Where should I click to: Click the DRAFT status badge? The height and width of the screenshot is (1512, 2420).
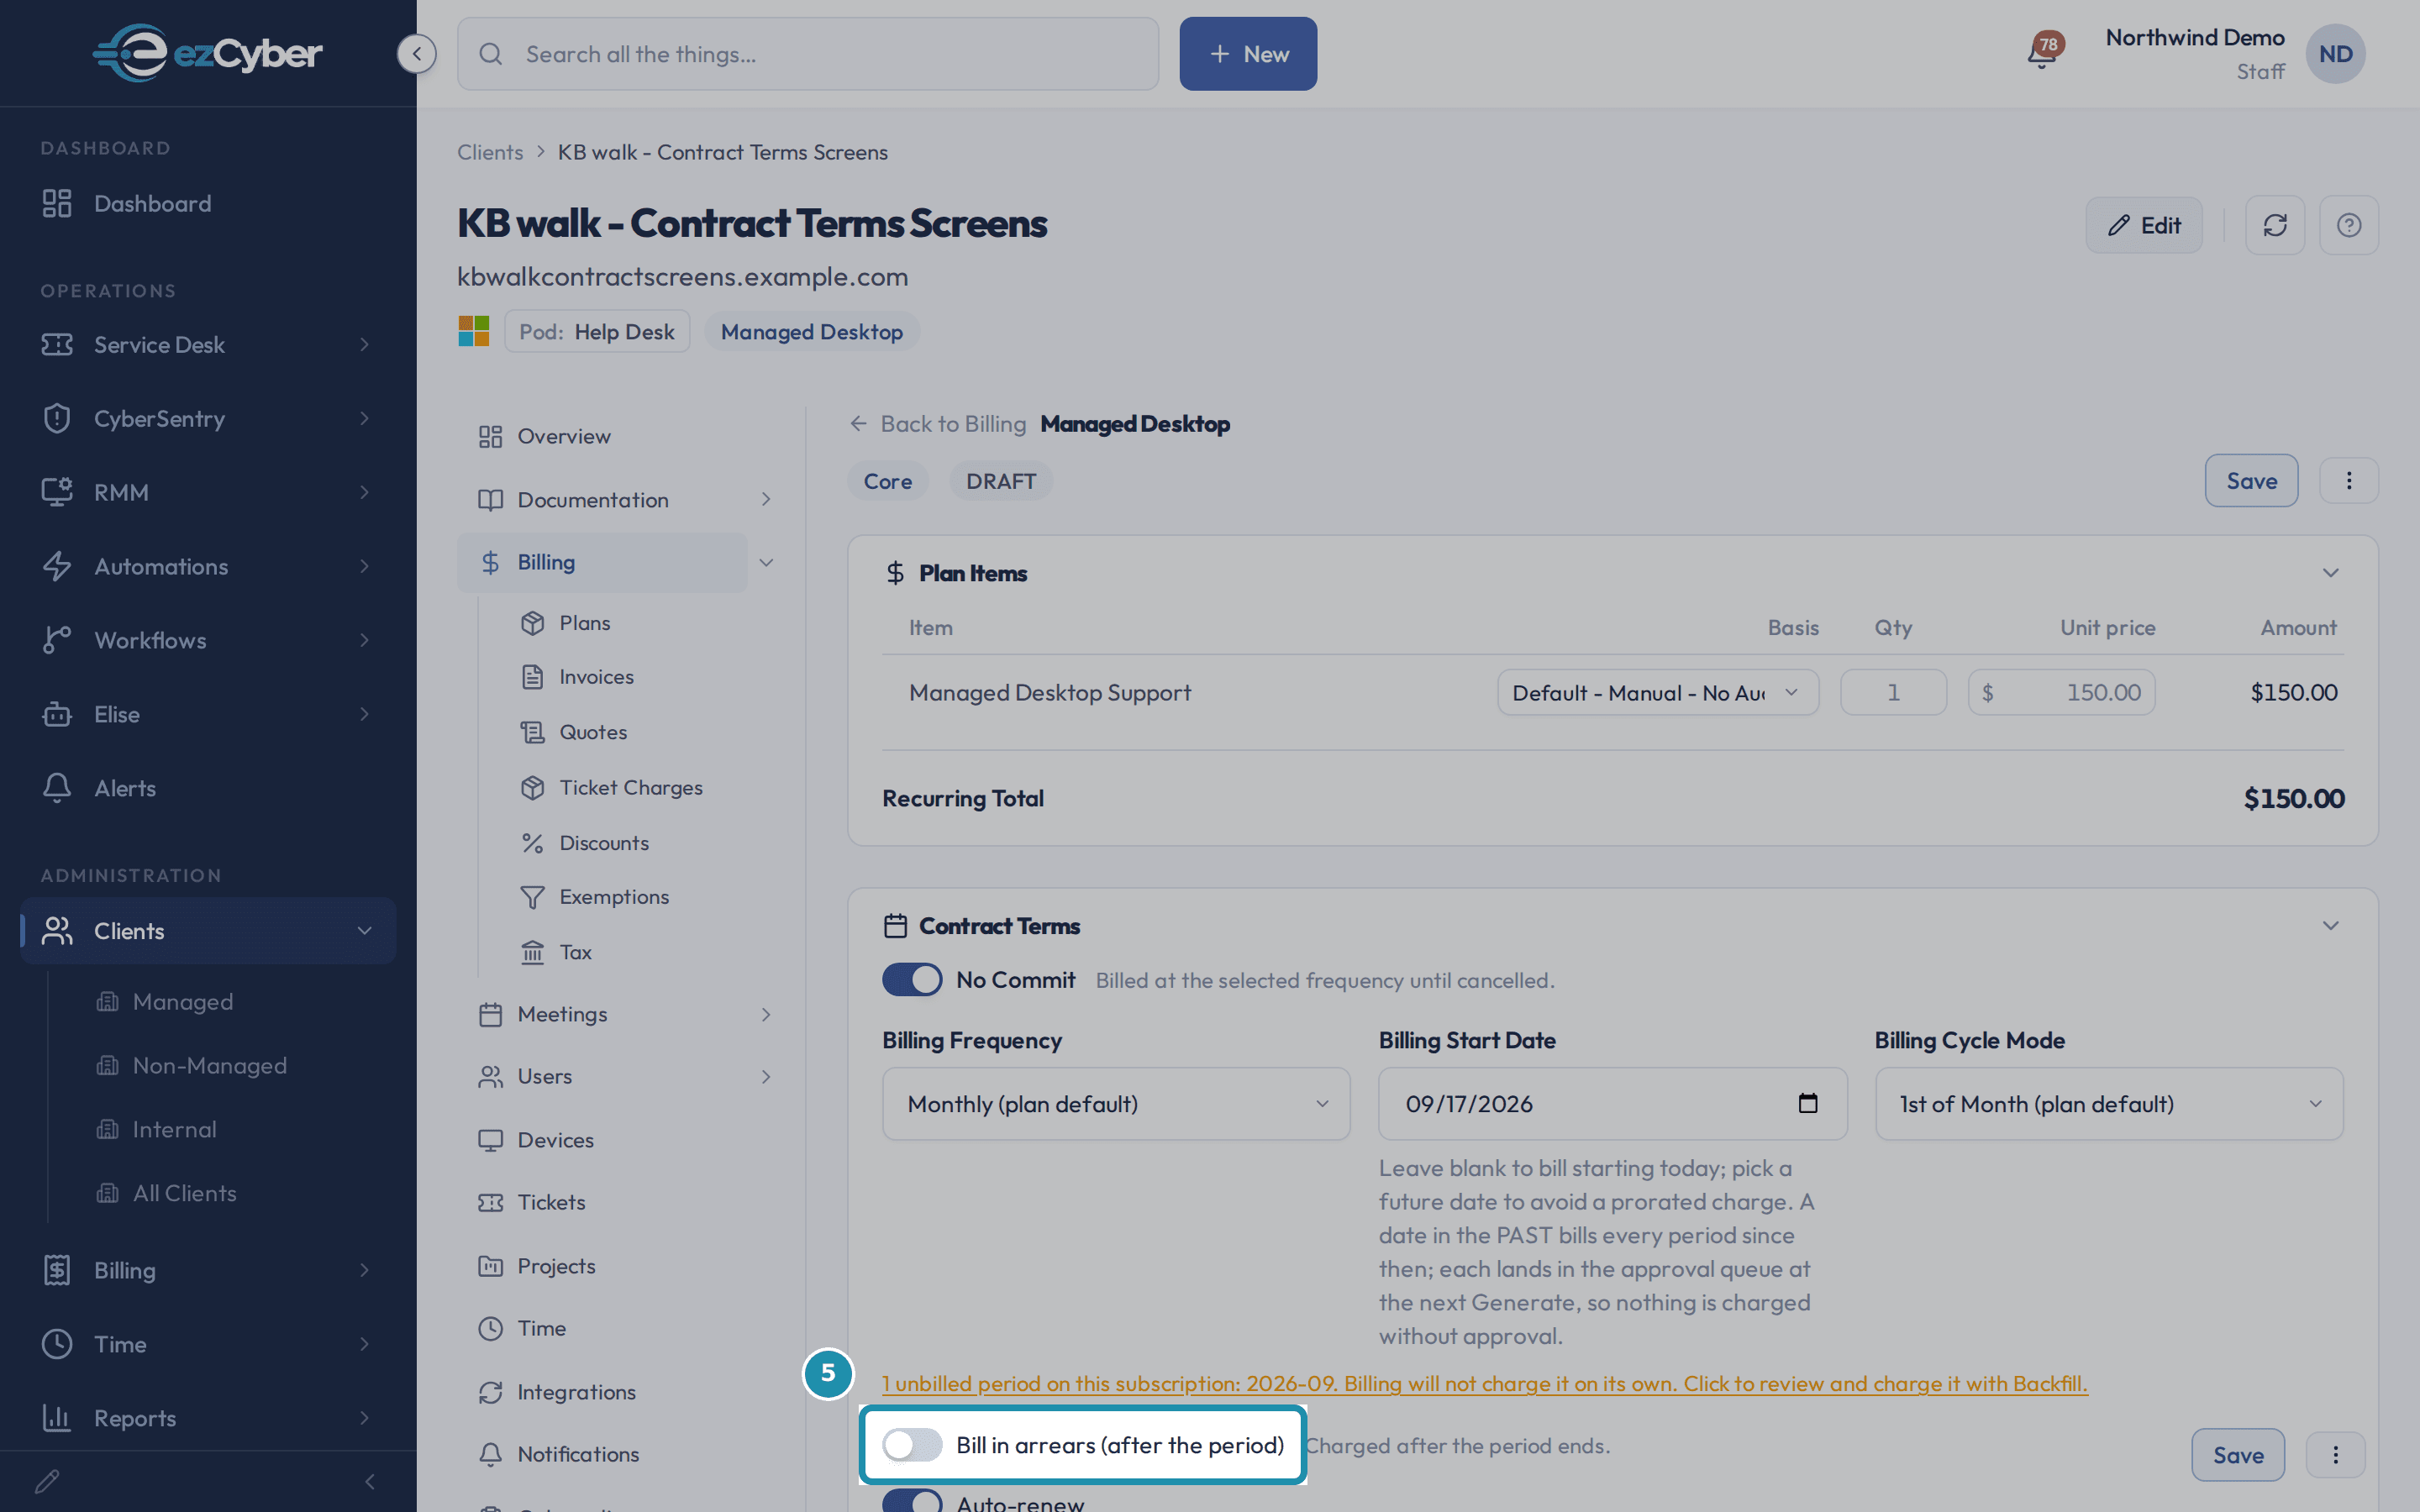tap(1001, 481)
